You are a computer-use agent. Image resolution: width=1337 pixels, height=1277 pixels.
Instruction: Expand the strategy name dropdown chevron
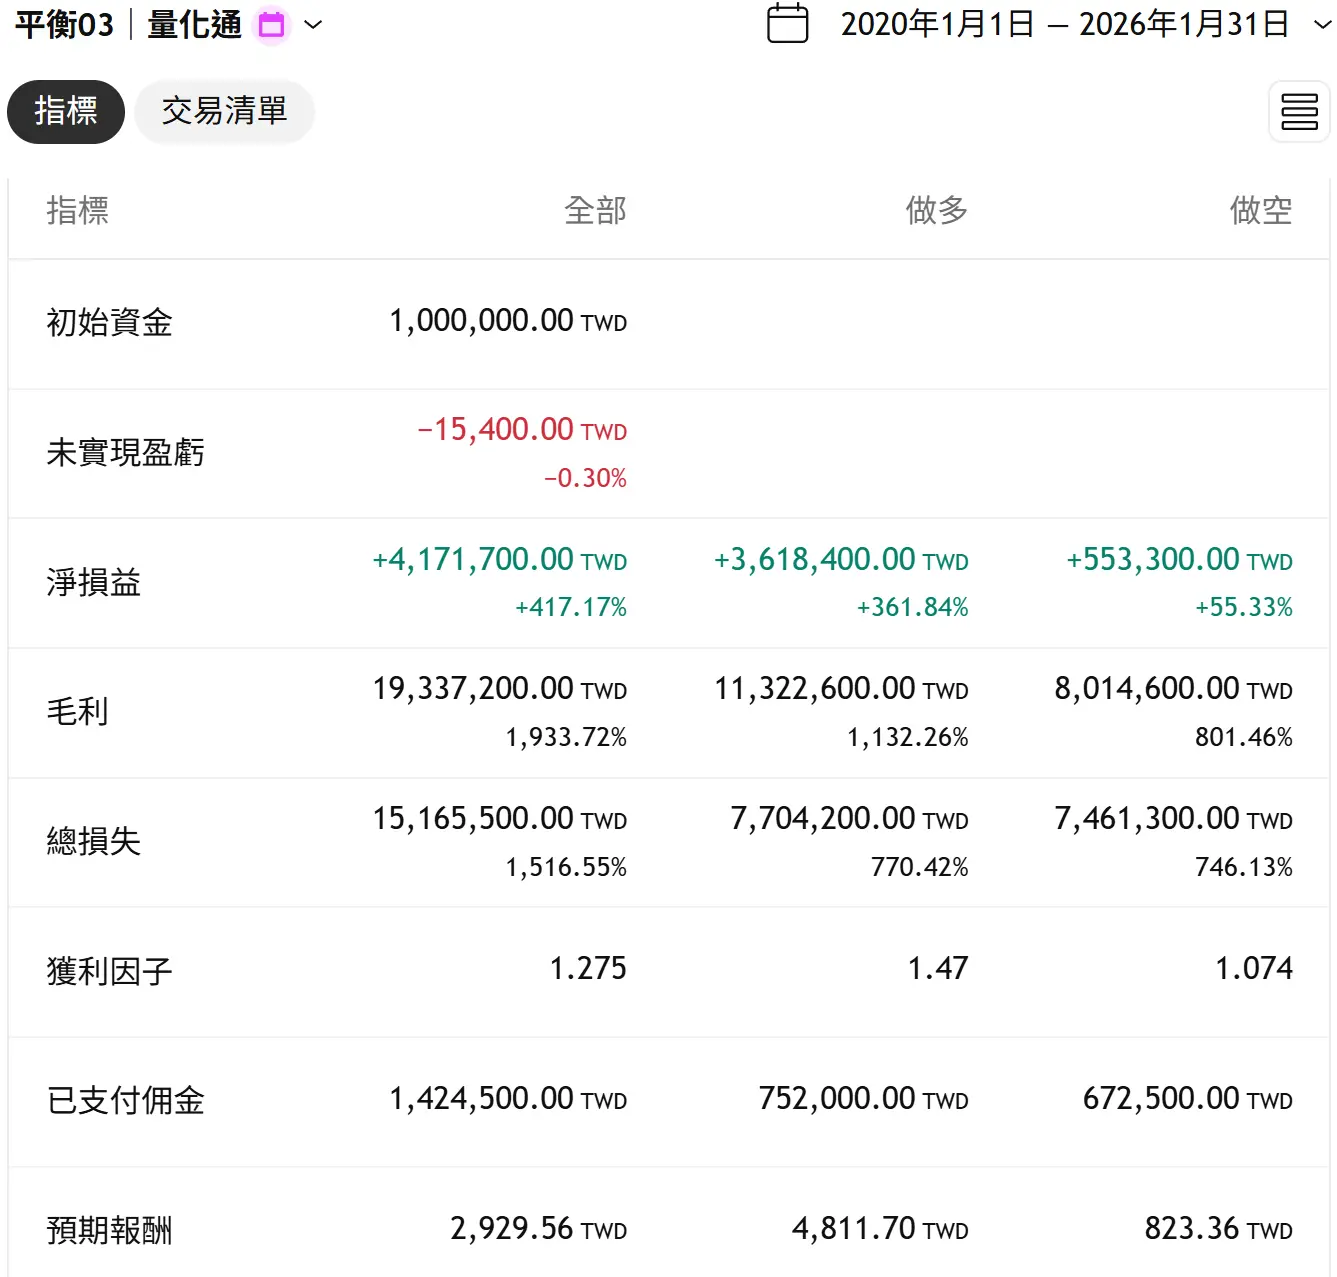[x=313, y=25]
